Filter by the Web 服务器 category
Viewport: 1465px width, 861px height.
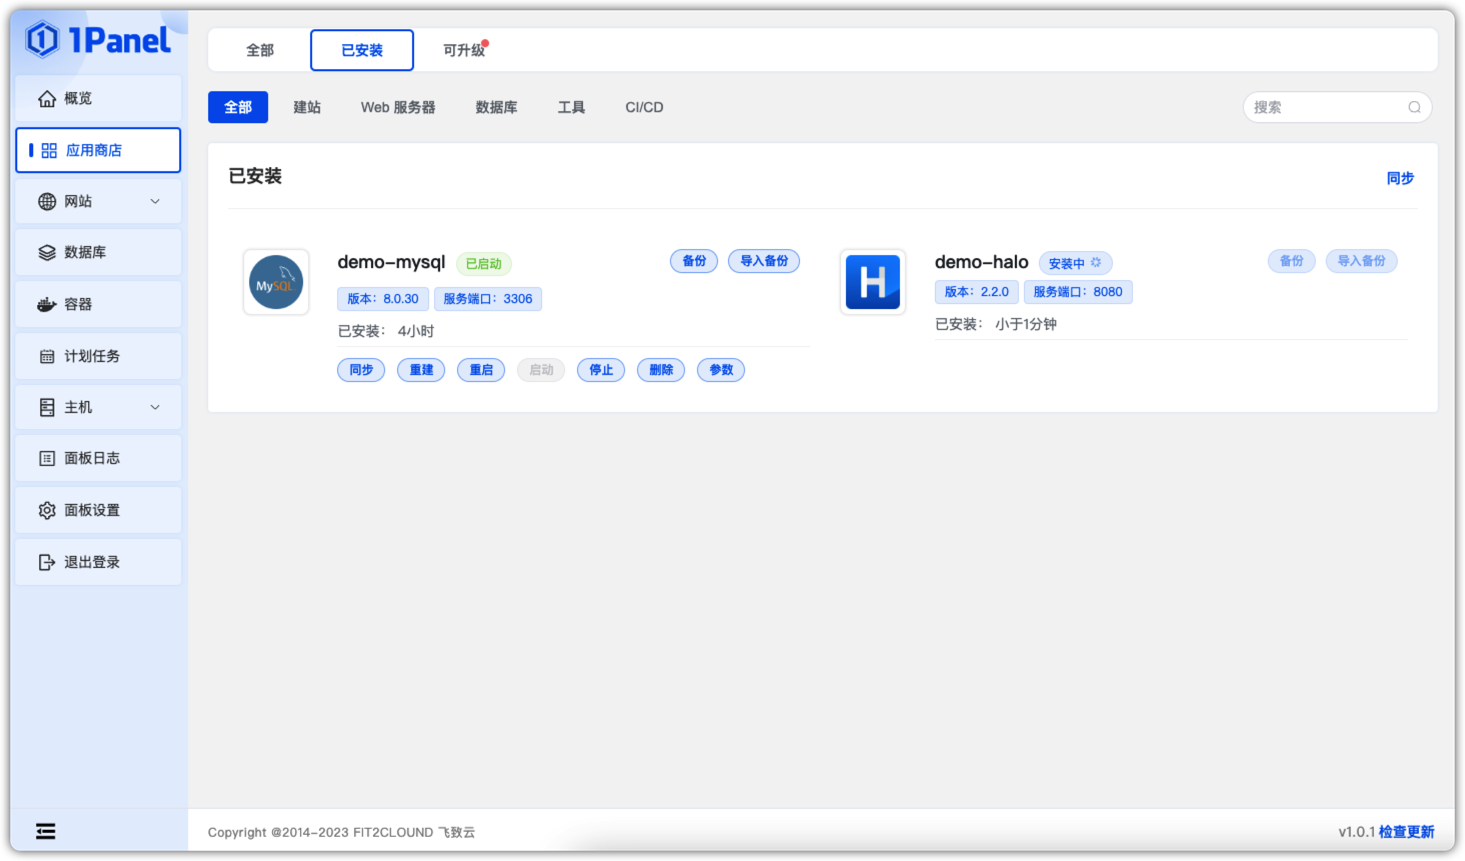(x=398, y=107)
